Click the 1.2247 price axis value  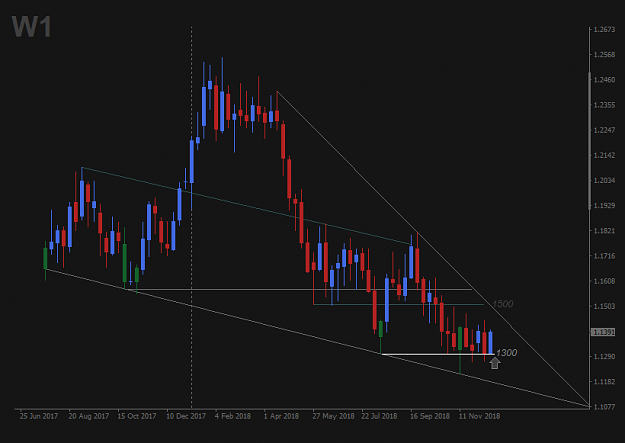click(x=604, y=130)
